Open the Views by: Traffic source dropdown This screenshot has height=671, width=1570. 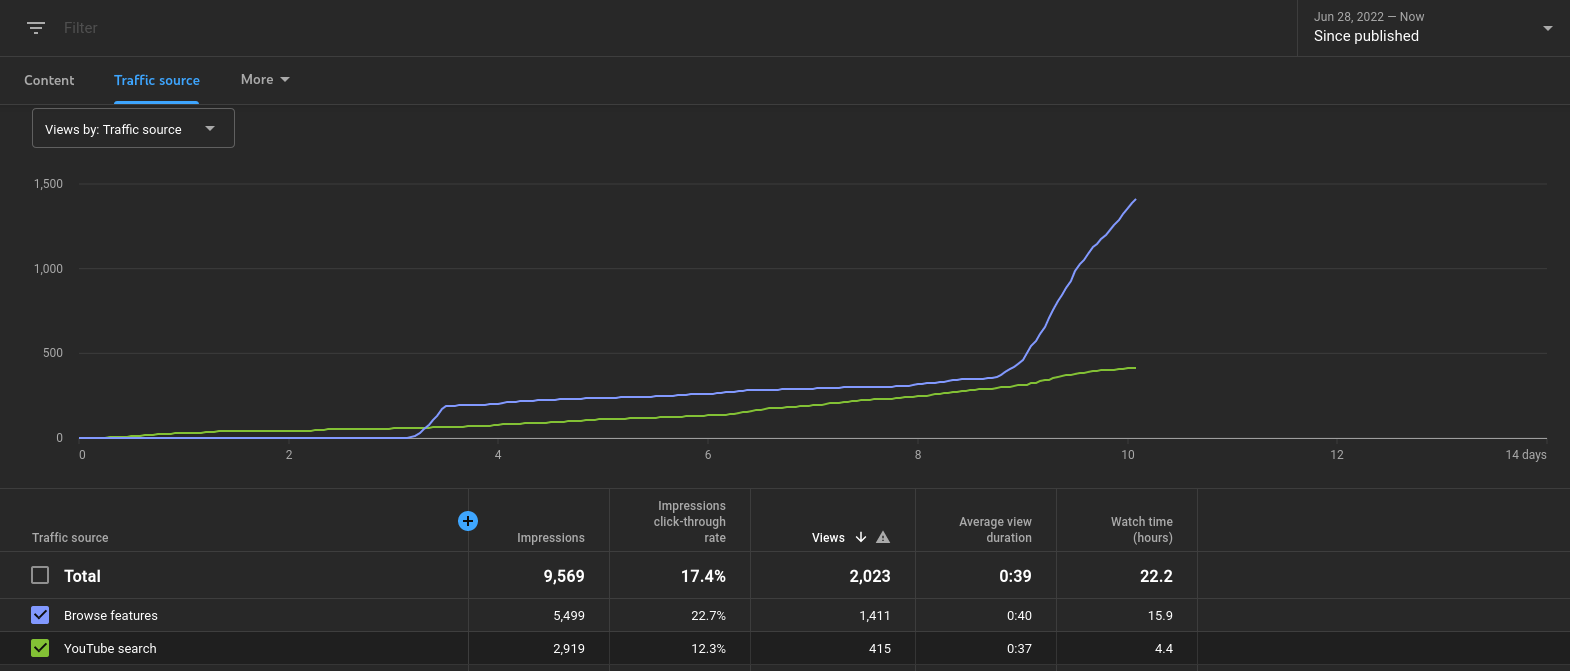(x=133, y=128)
